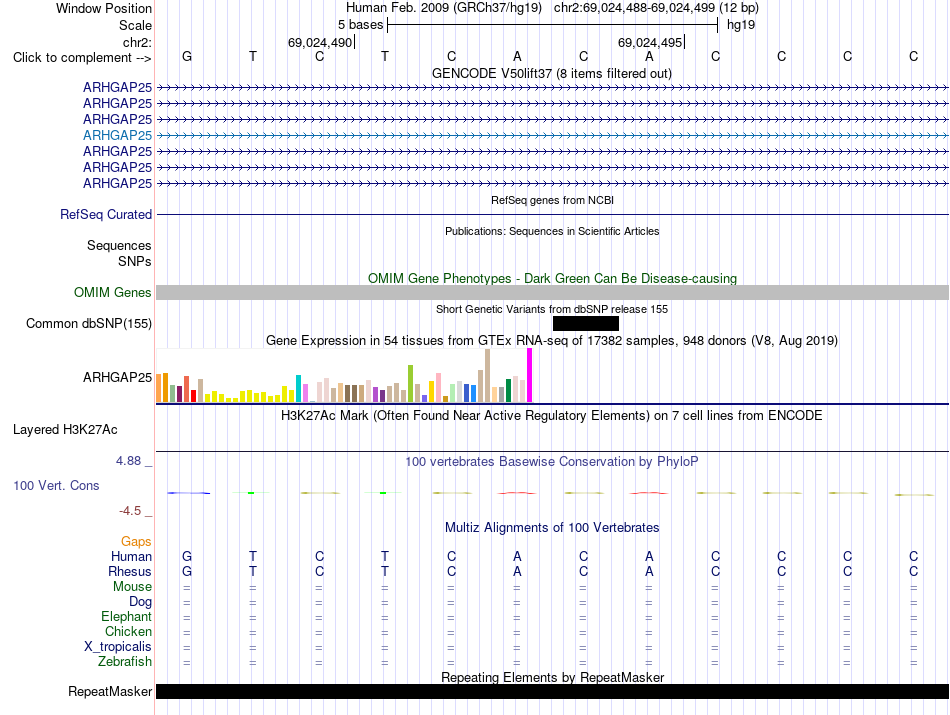Viewport: 950px width, 715px height.
Task: Click position label 69,024,490
Action: (x=320, y=42)
